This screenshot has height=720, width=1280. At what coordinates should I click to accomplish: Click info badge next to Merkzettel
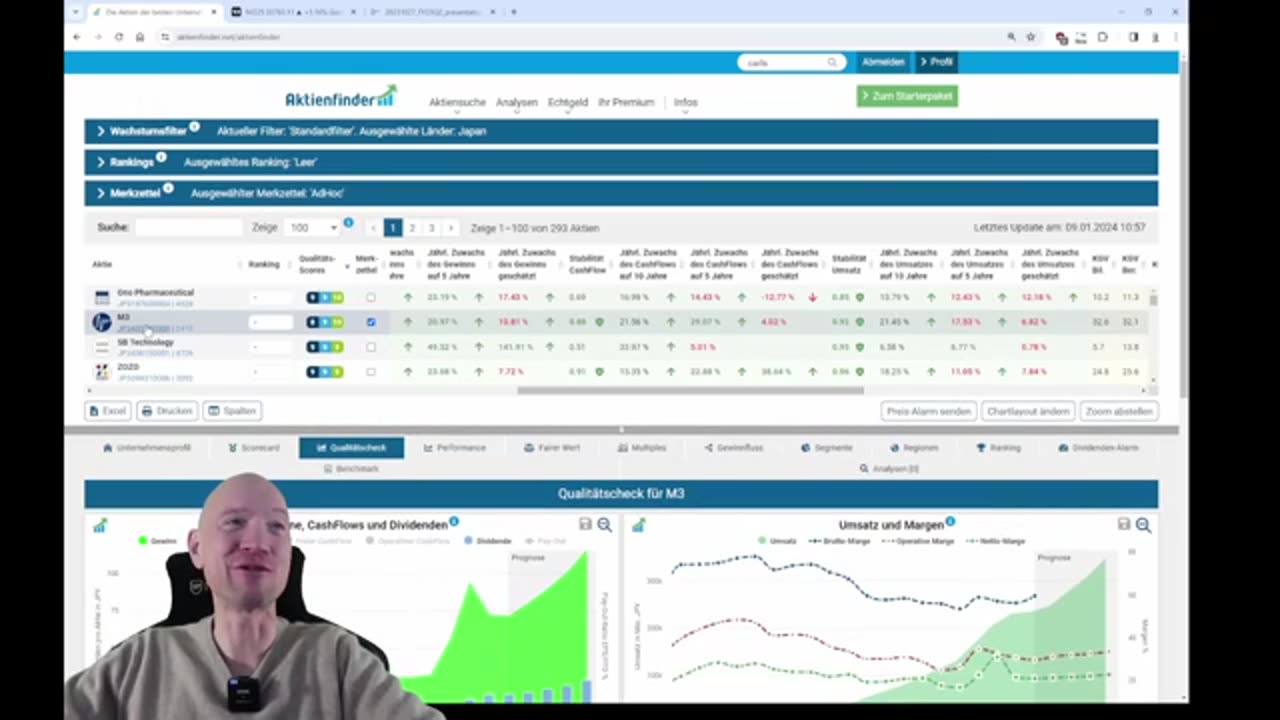click(x=168, y=188)
